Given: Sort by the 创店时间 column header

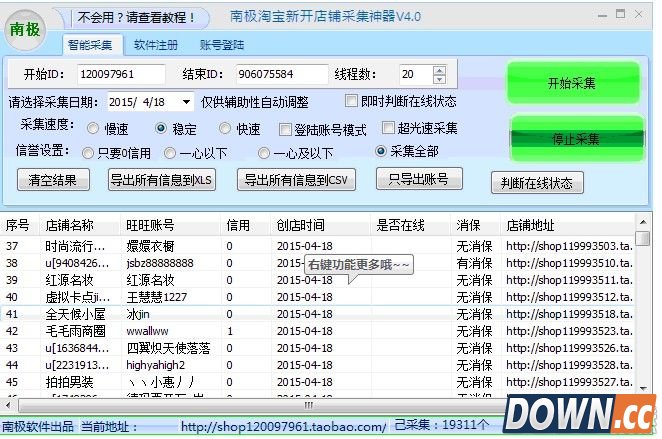Looking at the screenshot, I should coord(320,225).
